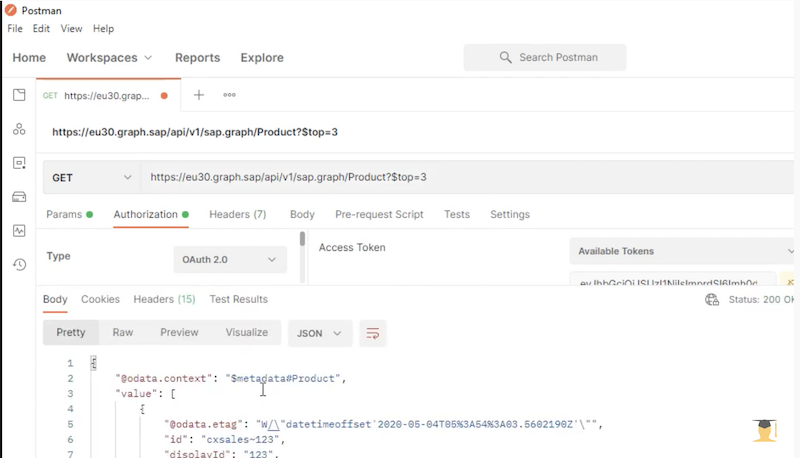Select the Raw response view
The height and width of the screenshot is (458, 800).
tap(122, 332)
